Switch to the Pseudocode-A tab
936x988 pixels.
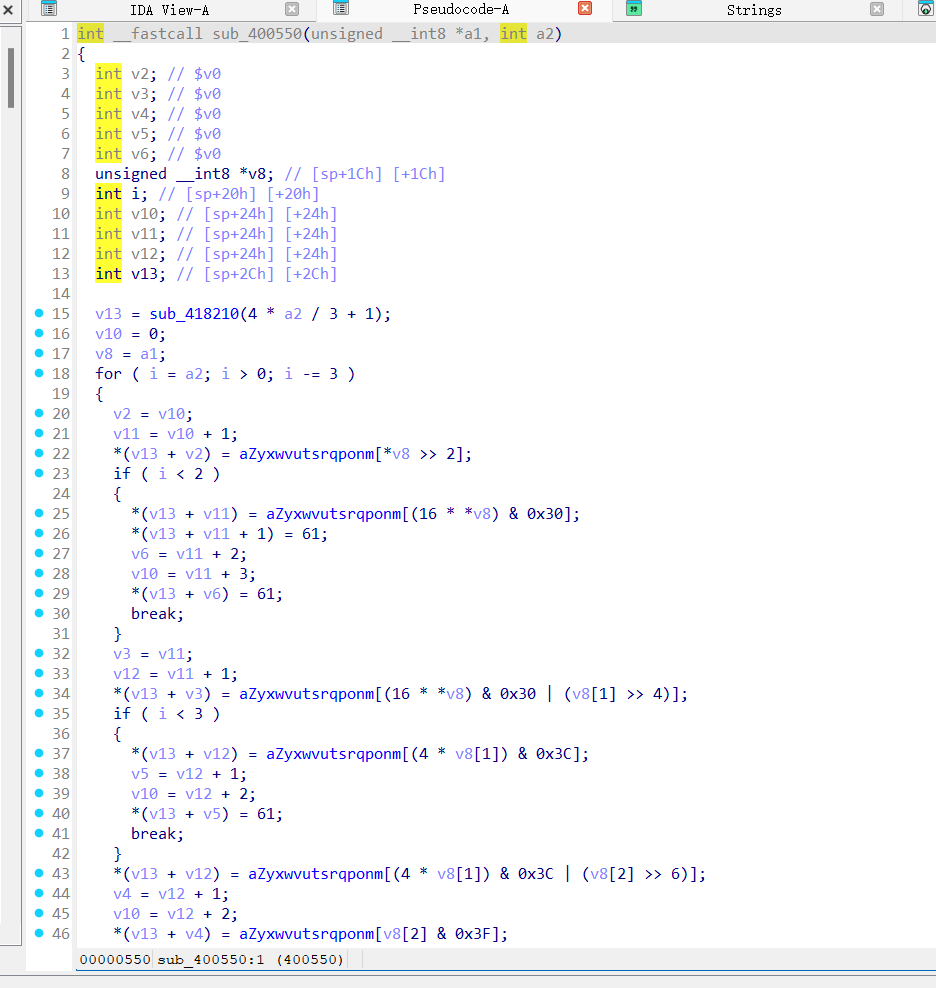pyautogui.click(x=461, y=9)
